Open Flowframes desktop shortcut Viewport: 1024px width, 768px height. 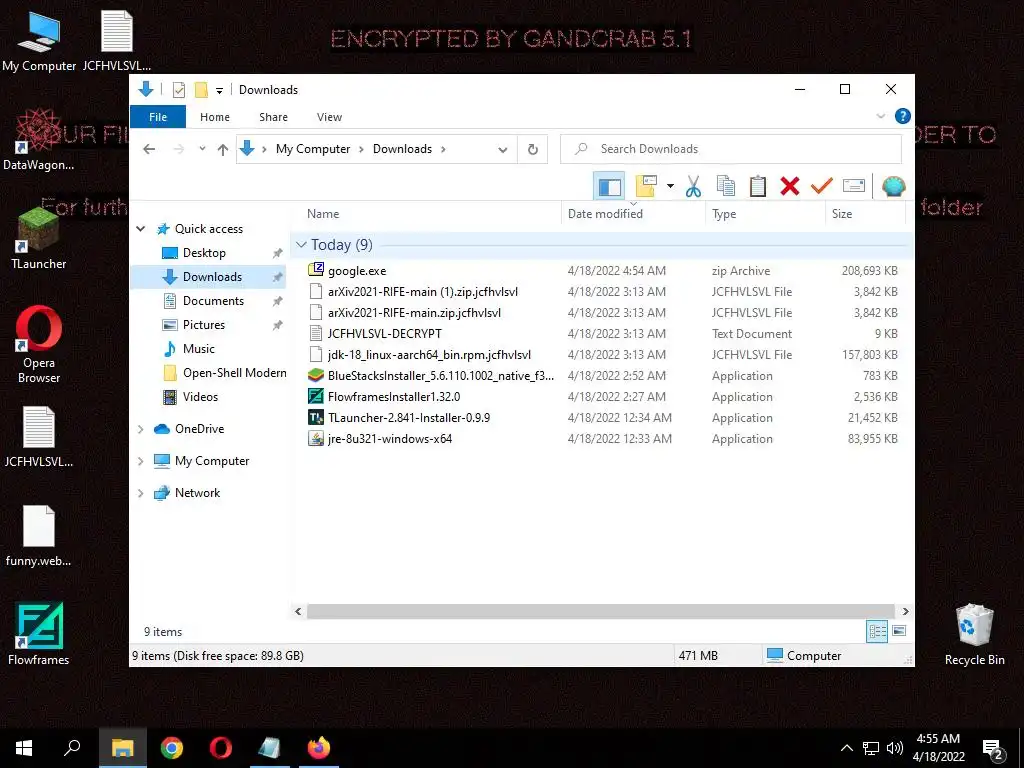[39, 634]
